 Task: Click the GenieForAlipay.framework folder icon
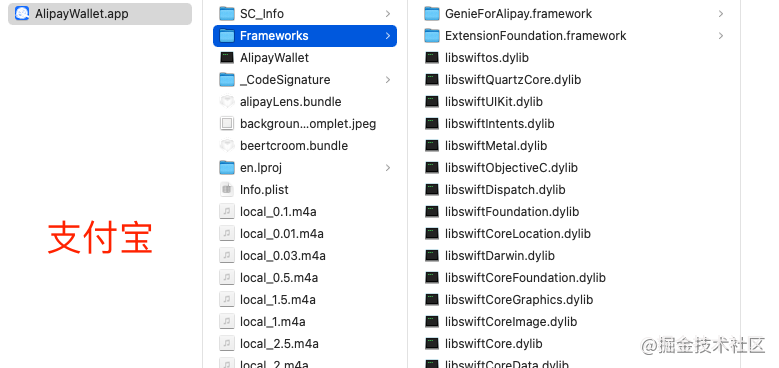[432, 13]
